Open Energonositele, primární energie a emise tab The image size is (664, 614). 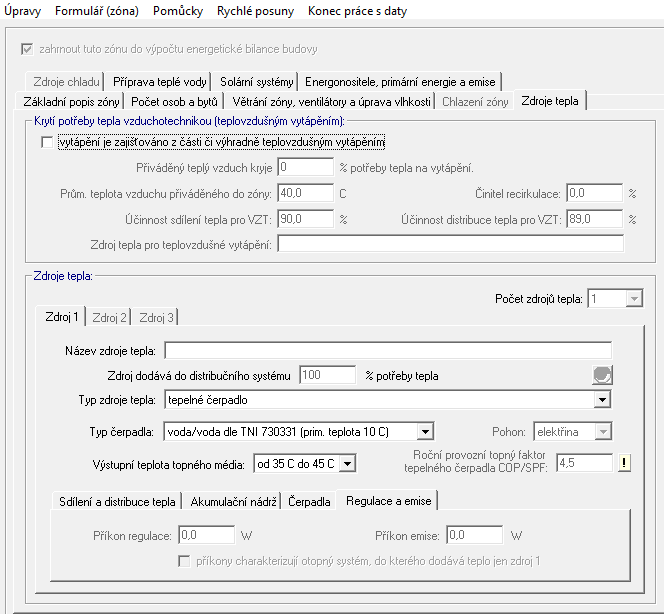coord(400,82)
